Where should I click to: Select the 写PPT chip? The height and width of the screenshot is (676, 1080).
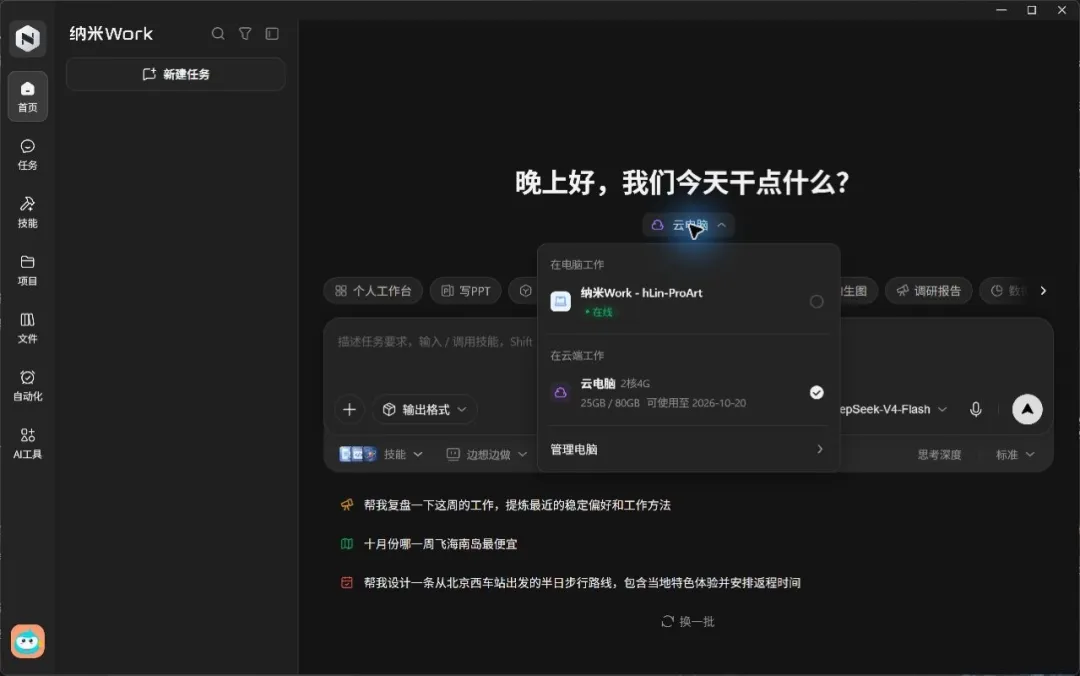pos(466,291)
